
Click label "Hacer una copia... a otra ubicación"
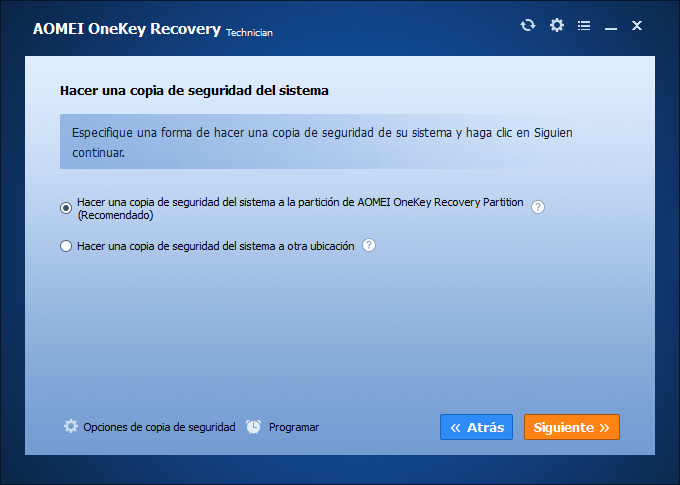click(216, 246)
